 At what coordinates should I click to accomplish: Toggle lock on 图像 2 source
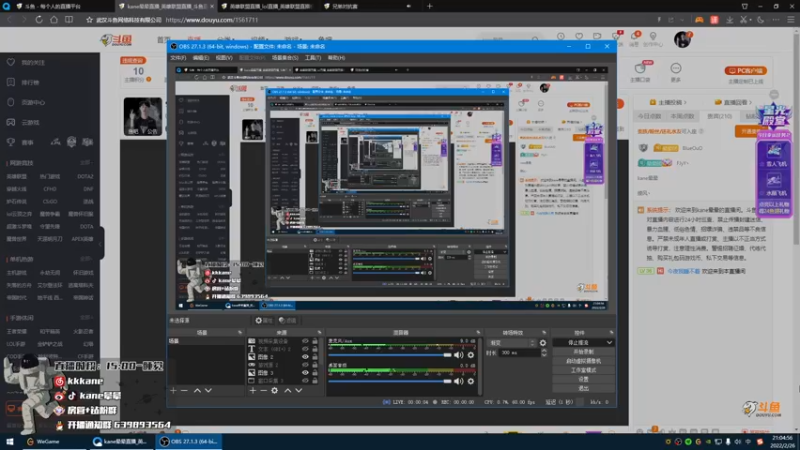[315, 357]
